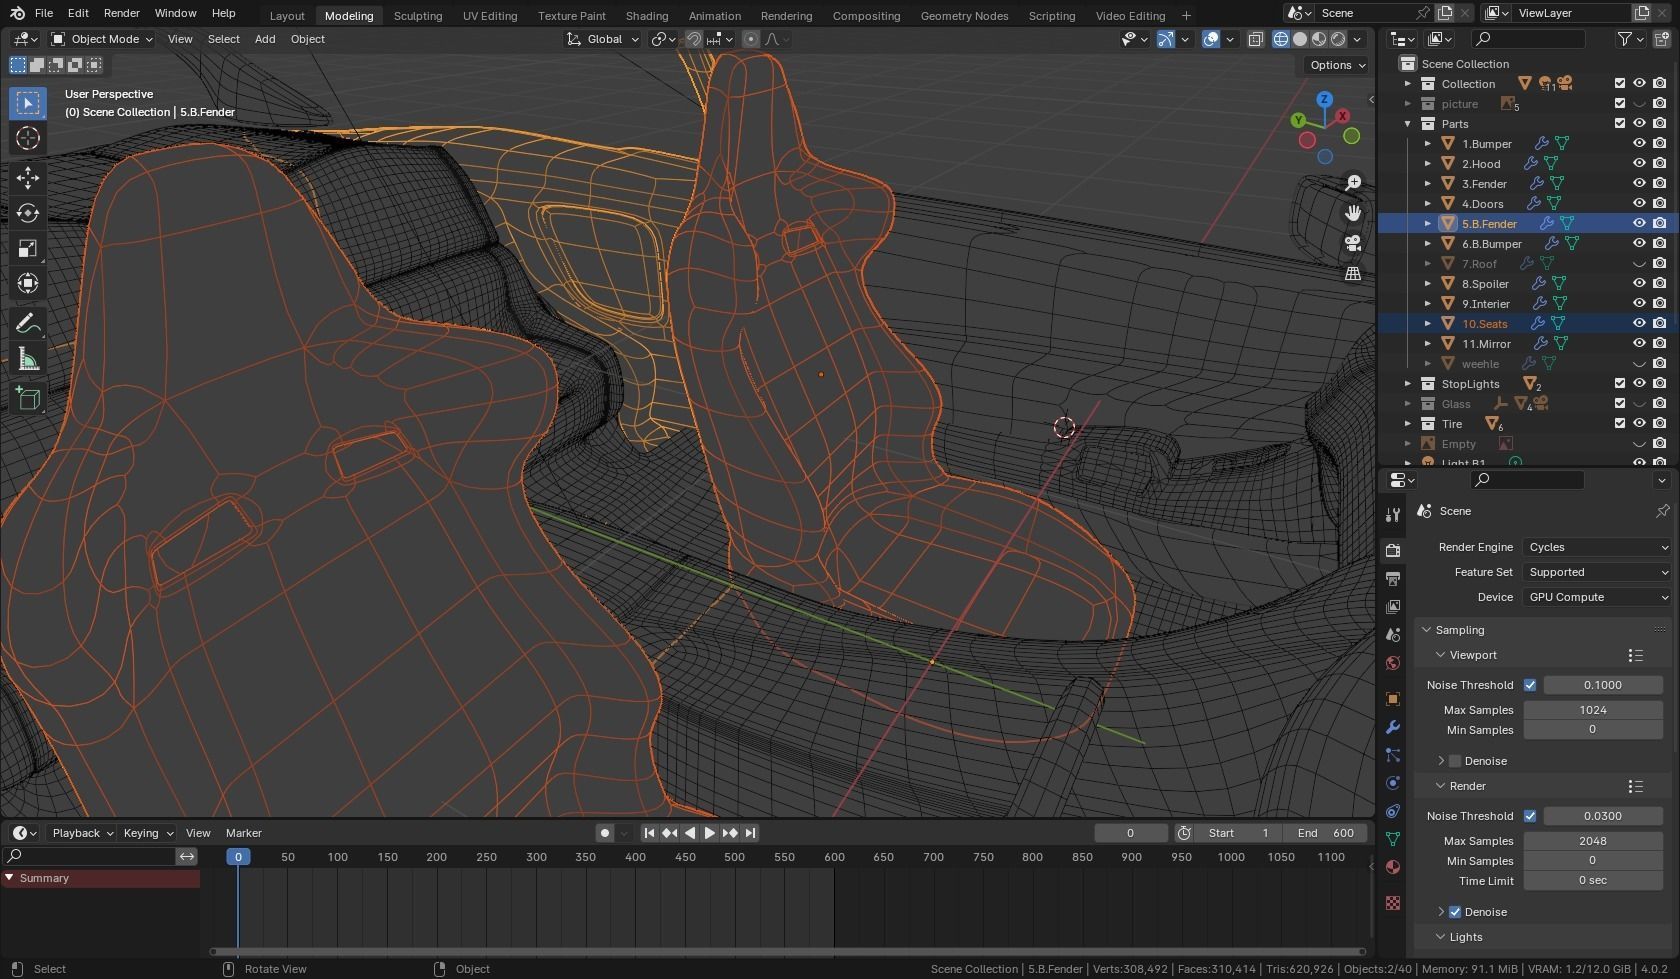Pick the Add Cube tool
This screenshot has height=979, width=1680.
click(28, 399)
